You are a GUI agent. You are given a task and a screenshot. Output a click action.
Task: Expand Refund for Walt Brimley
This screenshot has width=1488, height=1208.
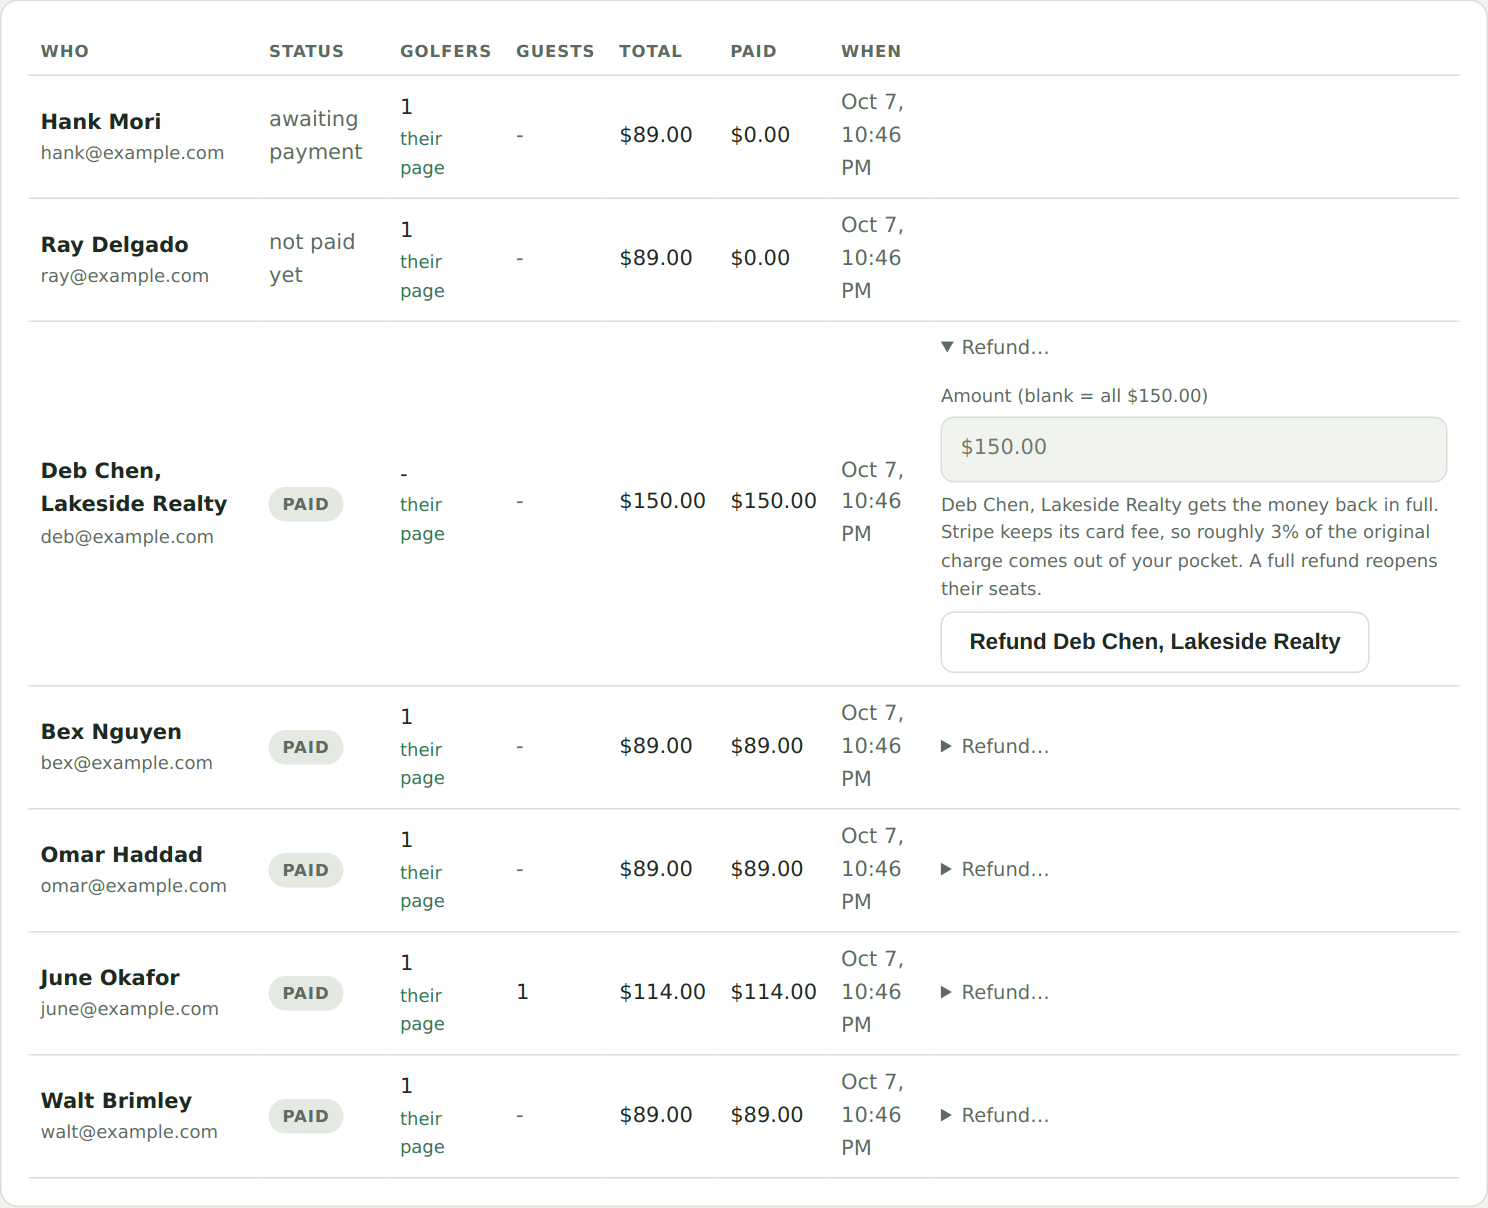click(x=995, y=1115)
